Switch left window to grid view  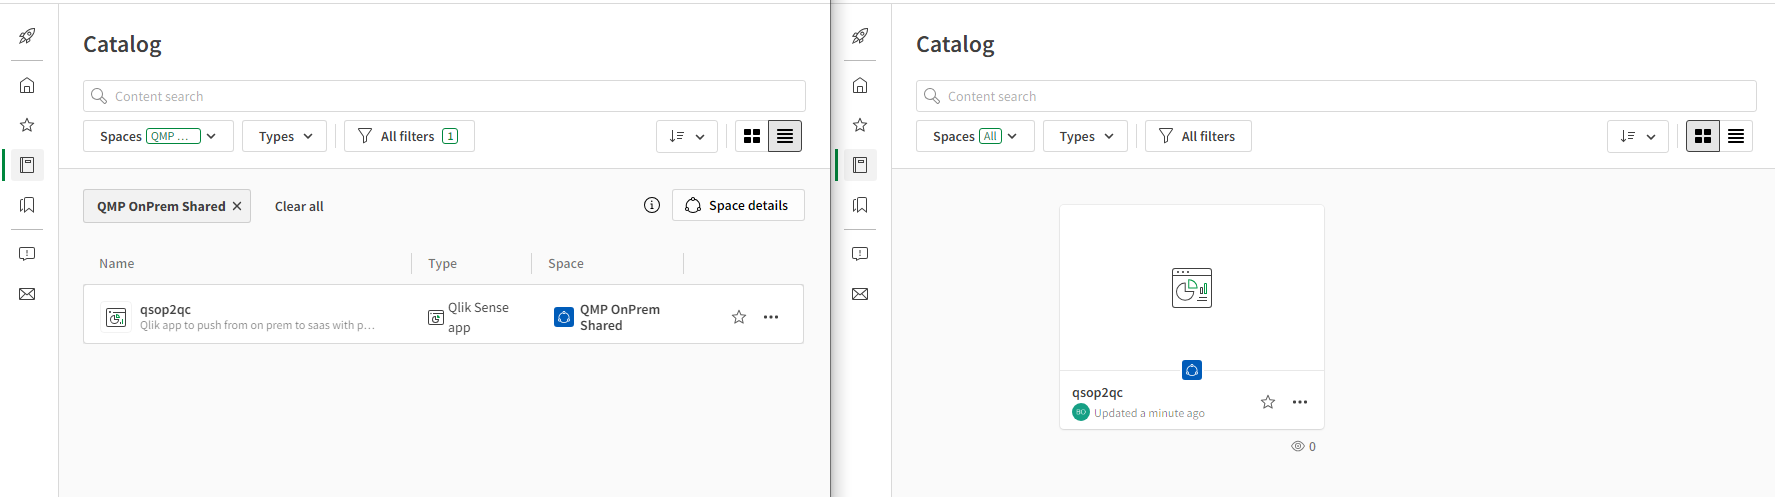click(x=752, y=136)
